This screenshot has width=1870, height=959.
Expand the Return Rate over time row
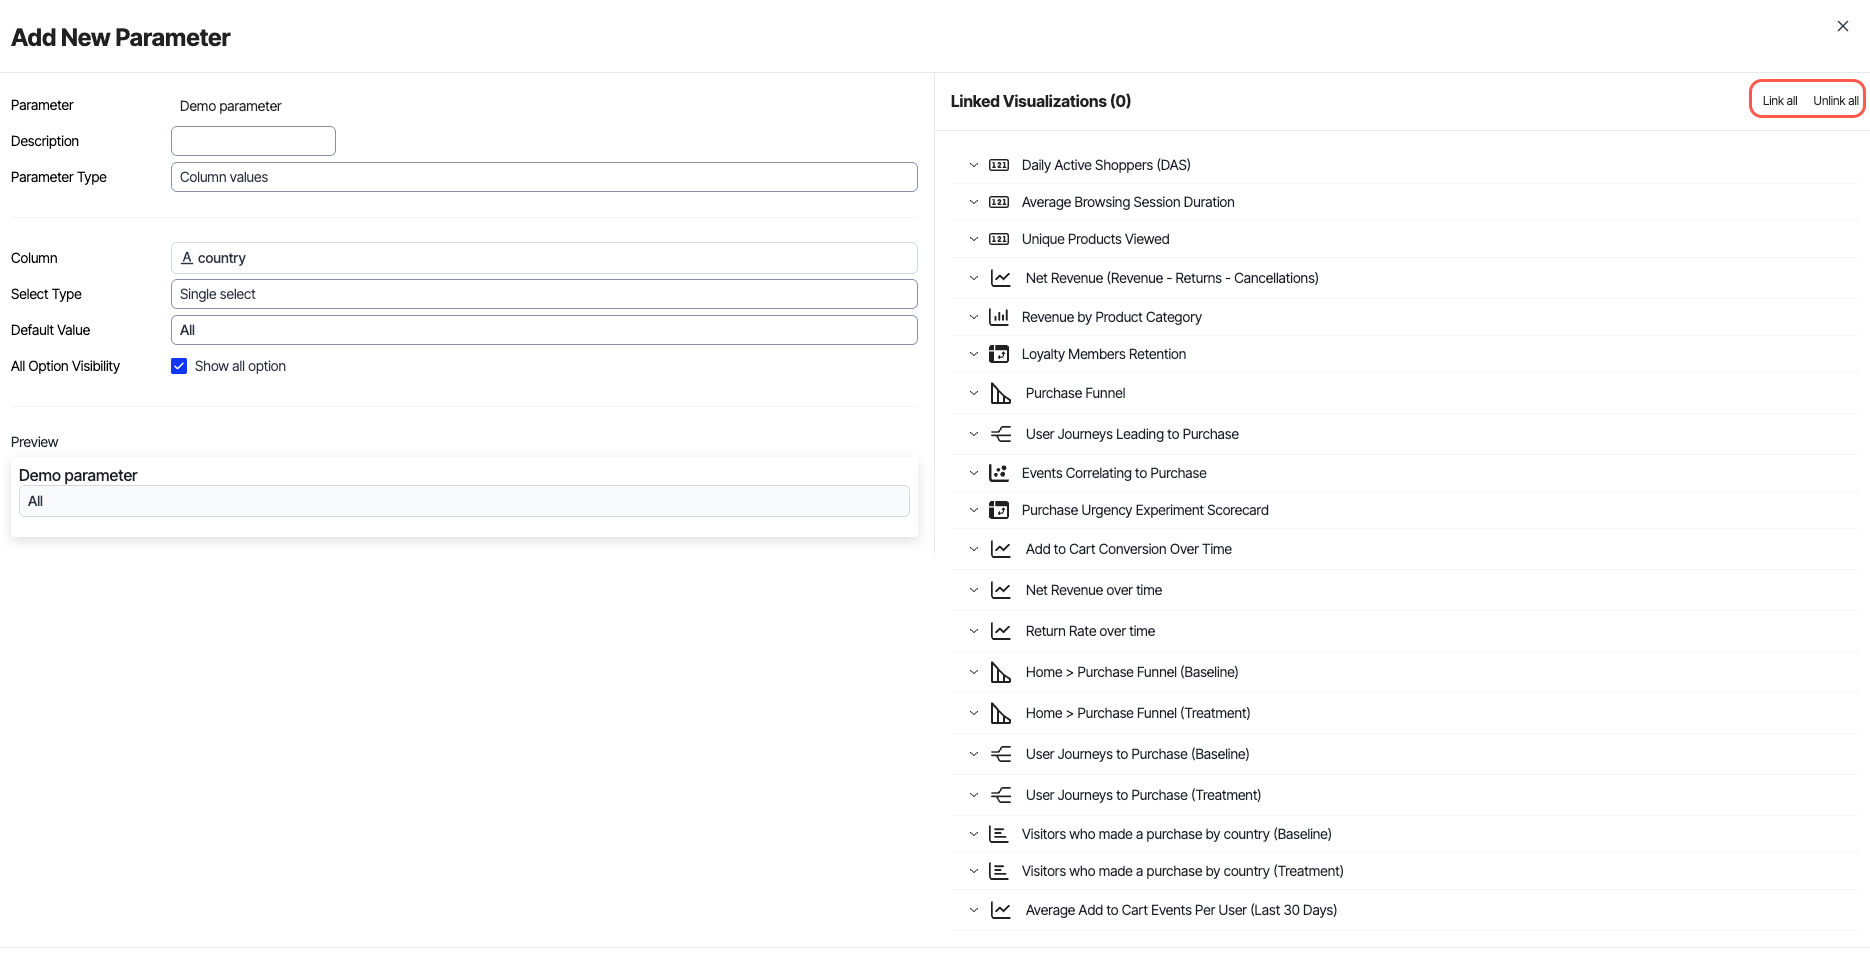tap(974, 631)
